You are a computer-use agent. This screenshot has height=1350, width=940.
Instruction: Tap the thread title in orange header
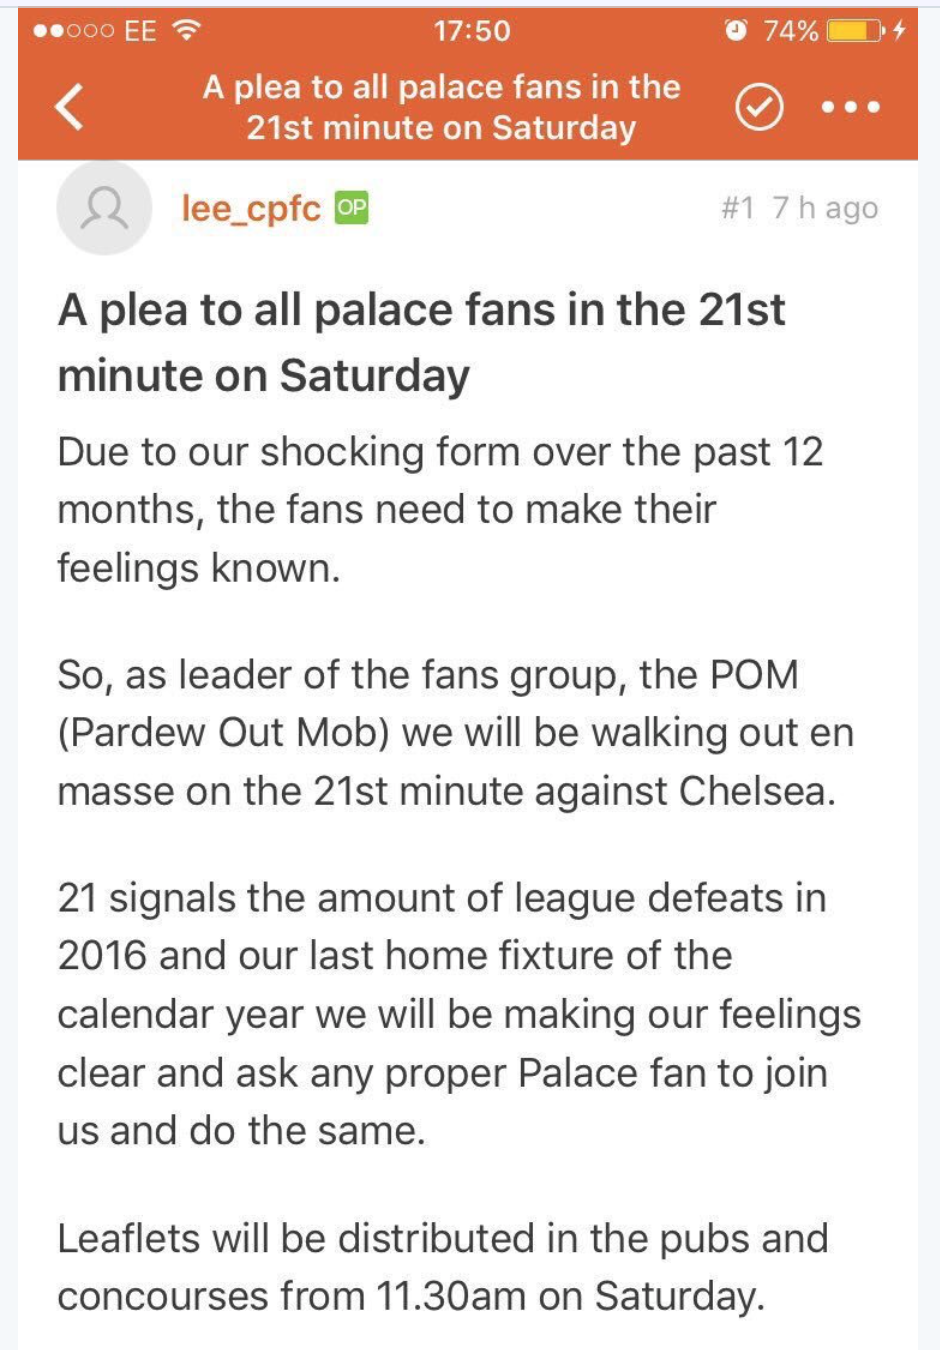click(x=441, y=107)
